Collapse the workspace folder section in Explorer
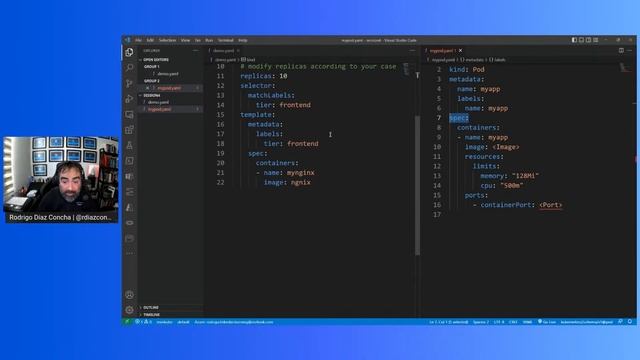The width and height of the screenshot is (640, 360). coord(171,95)
